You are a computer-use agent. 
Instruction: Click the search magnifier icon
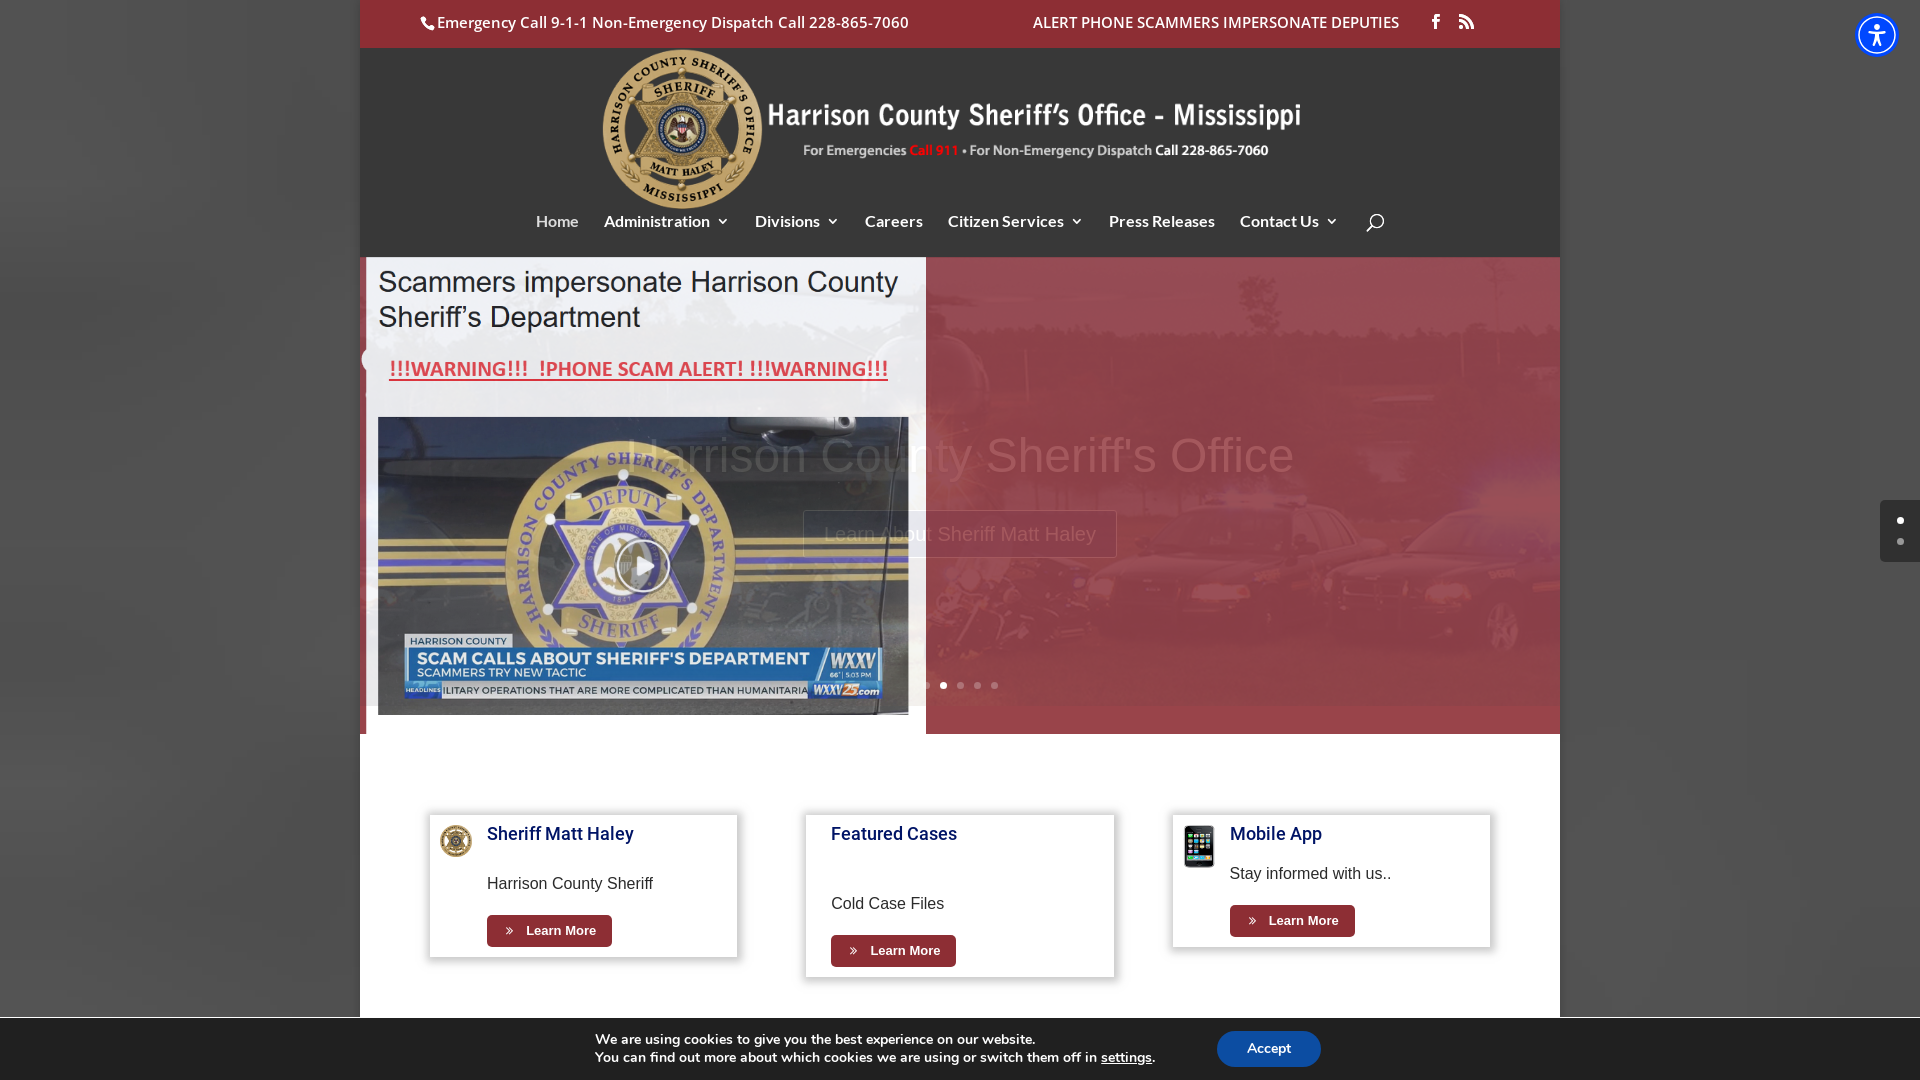[x=1375, y=223]
